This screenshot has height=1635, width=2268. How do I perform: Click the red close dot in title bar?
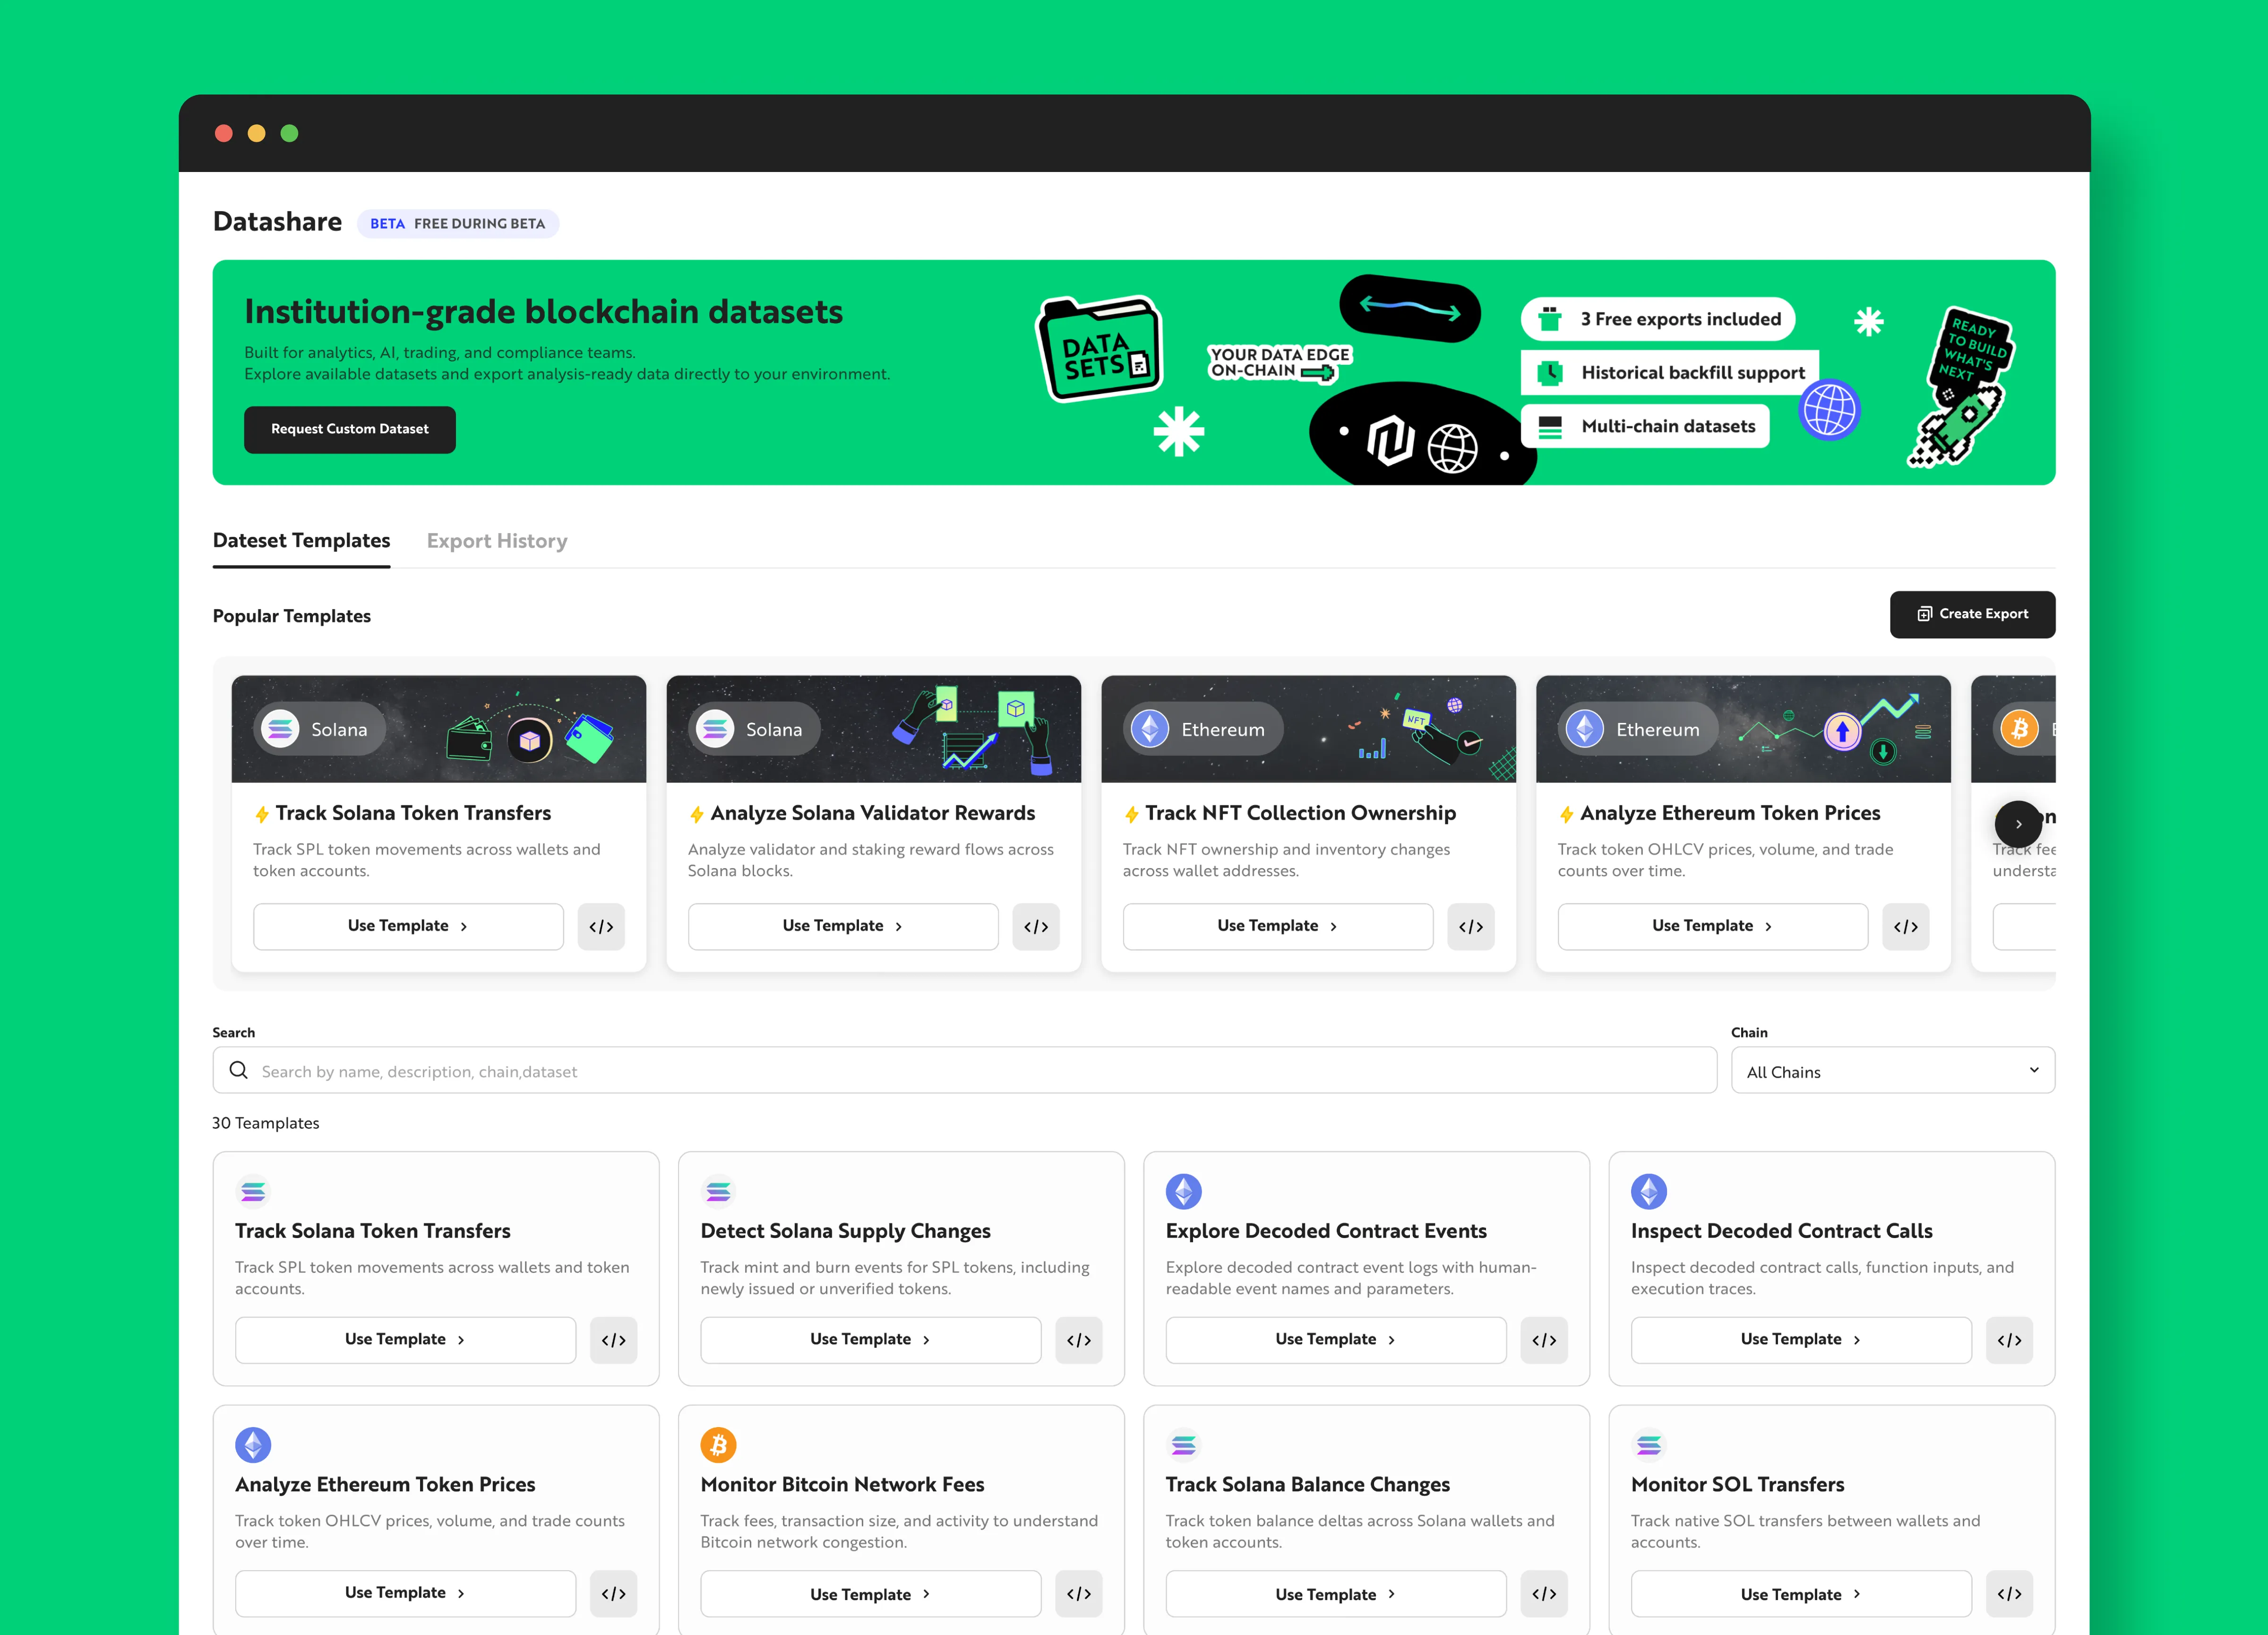click(224, 133)
